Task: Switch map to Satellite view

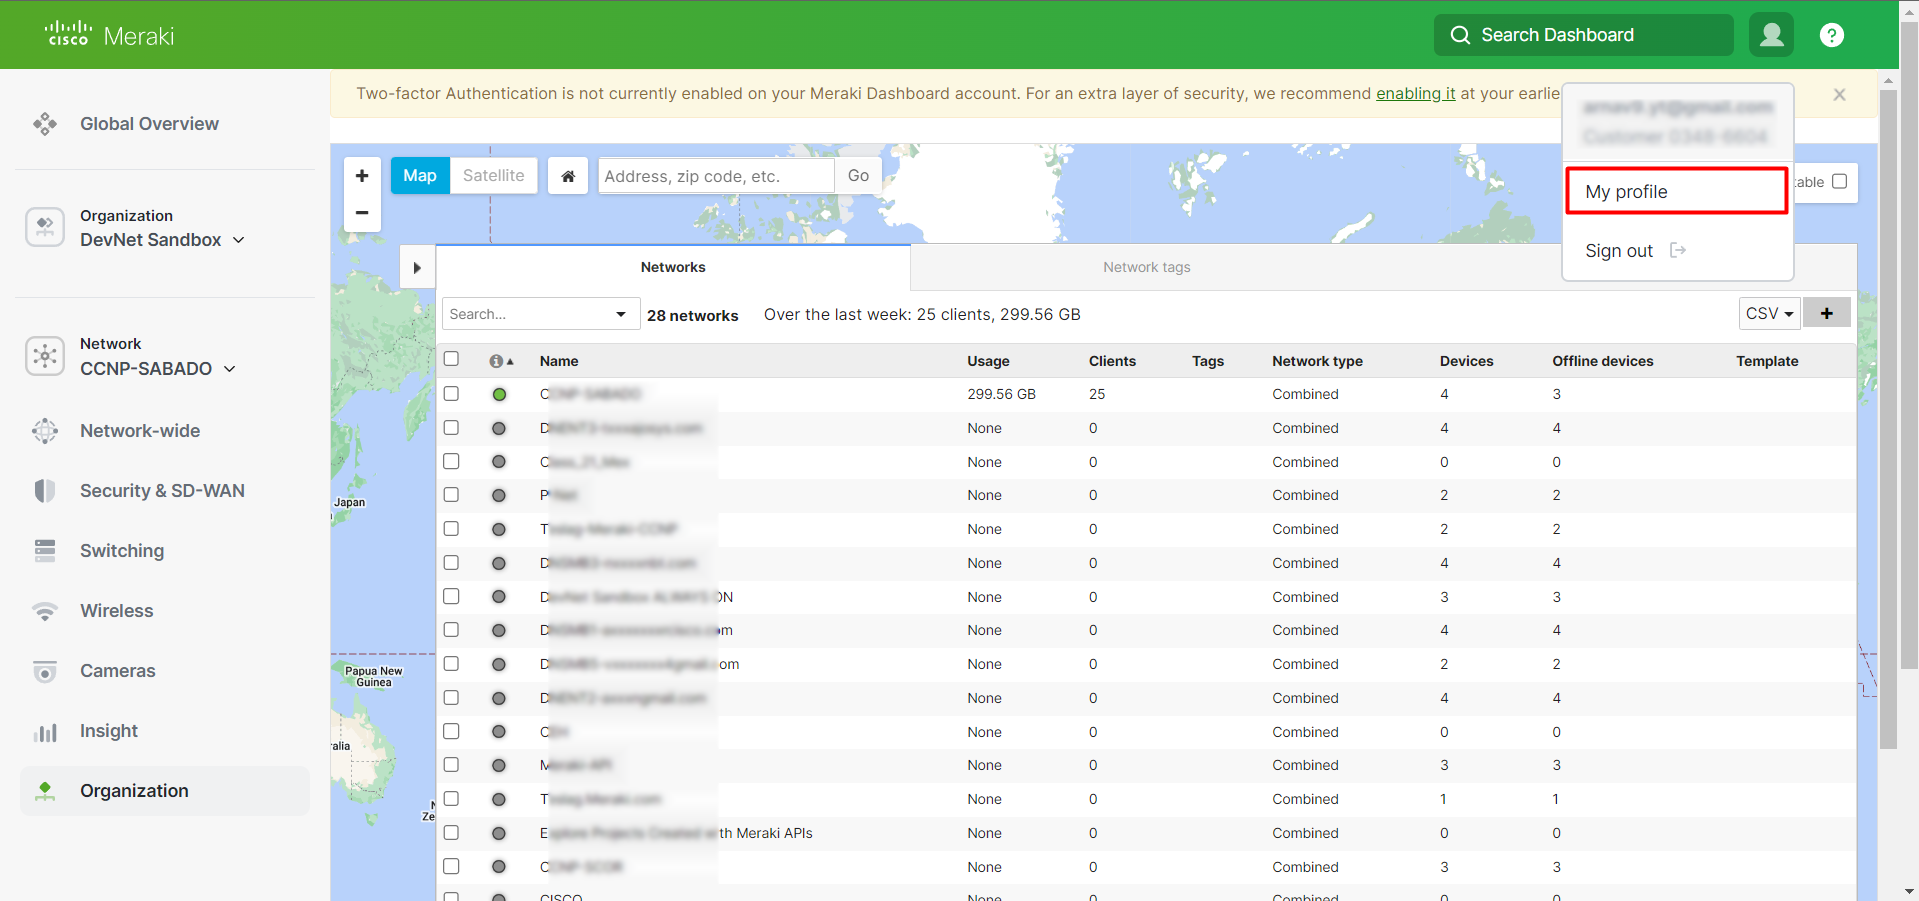Action: point(494,176)
